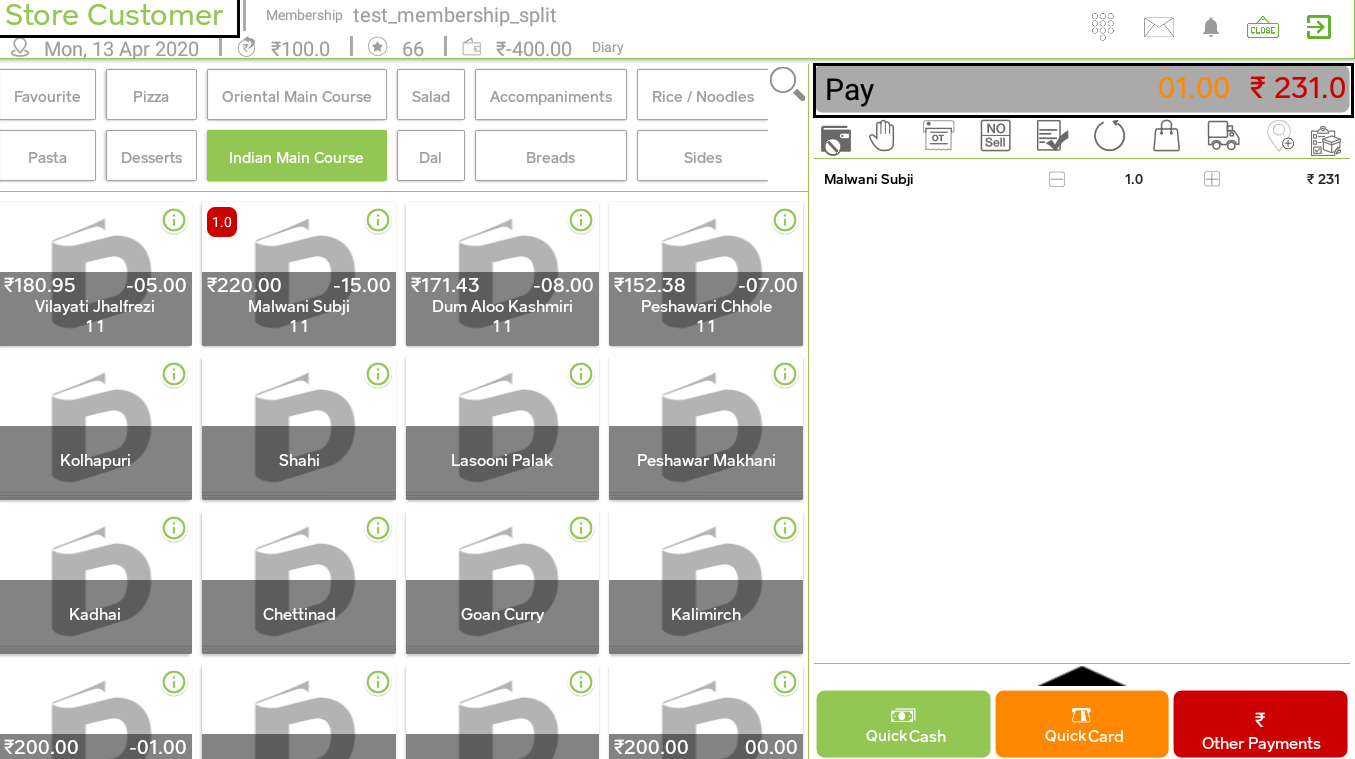Show info for Shahi item
Viewport: 1355px width, 759px height.
378,374
